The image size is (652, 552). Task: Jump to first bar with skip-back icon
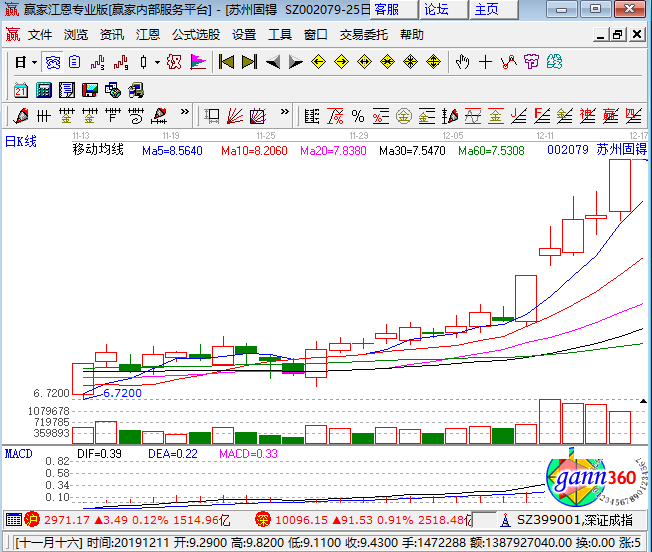click(x=226, y=62)
